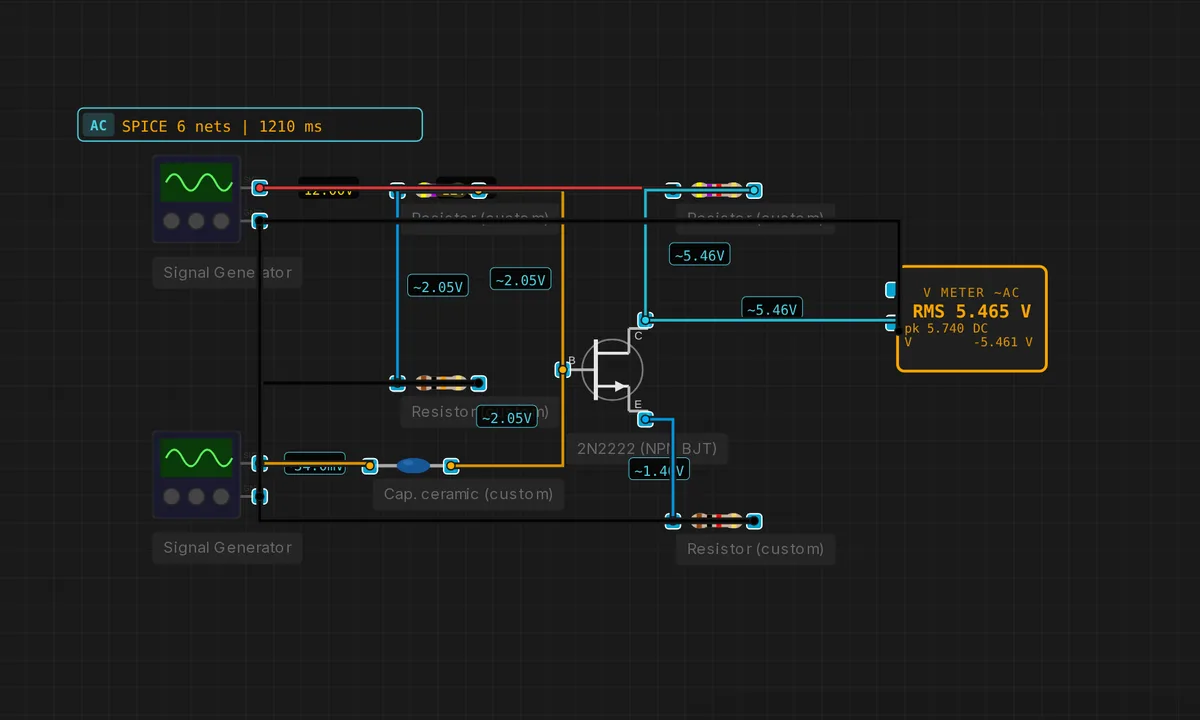Click the collector resistor's pin on the blue wire
The image size is (1200, 720).
coord(673,190)
